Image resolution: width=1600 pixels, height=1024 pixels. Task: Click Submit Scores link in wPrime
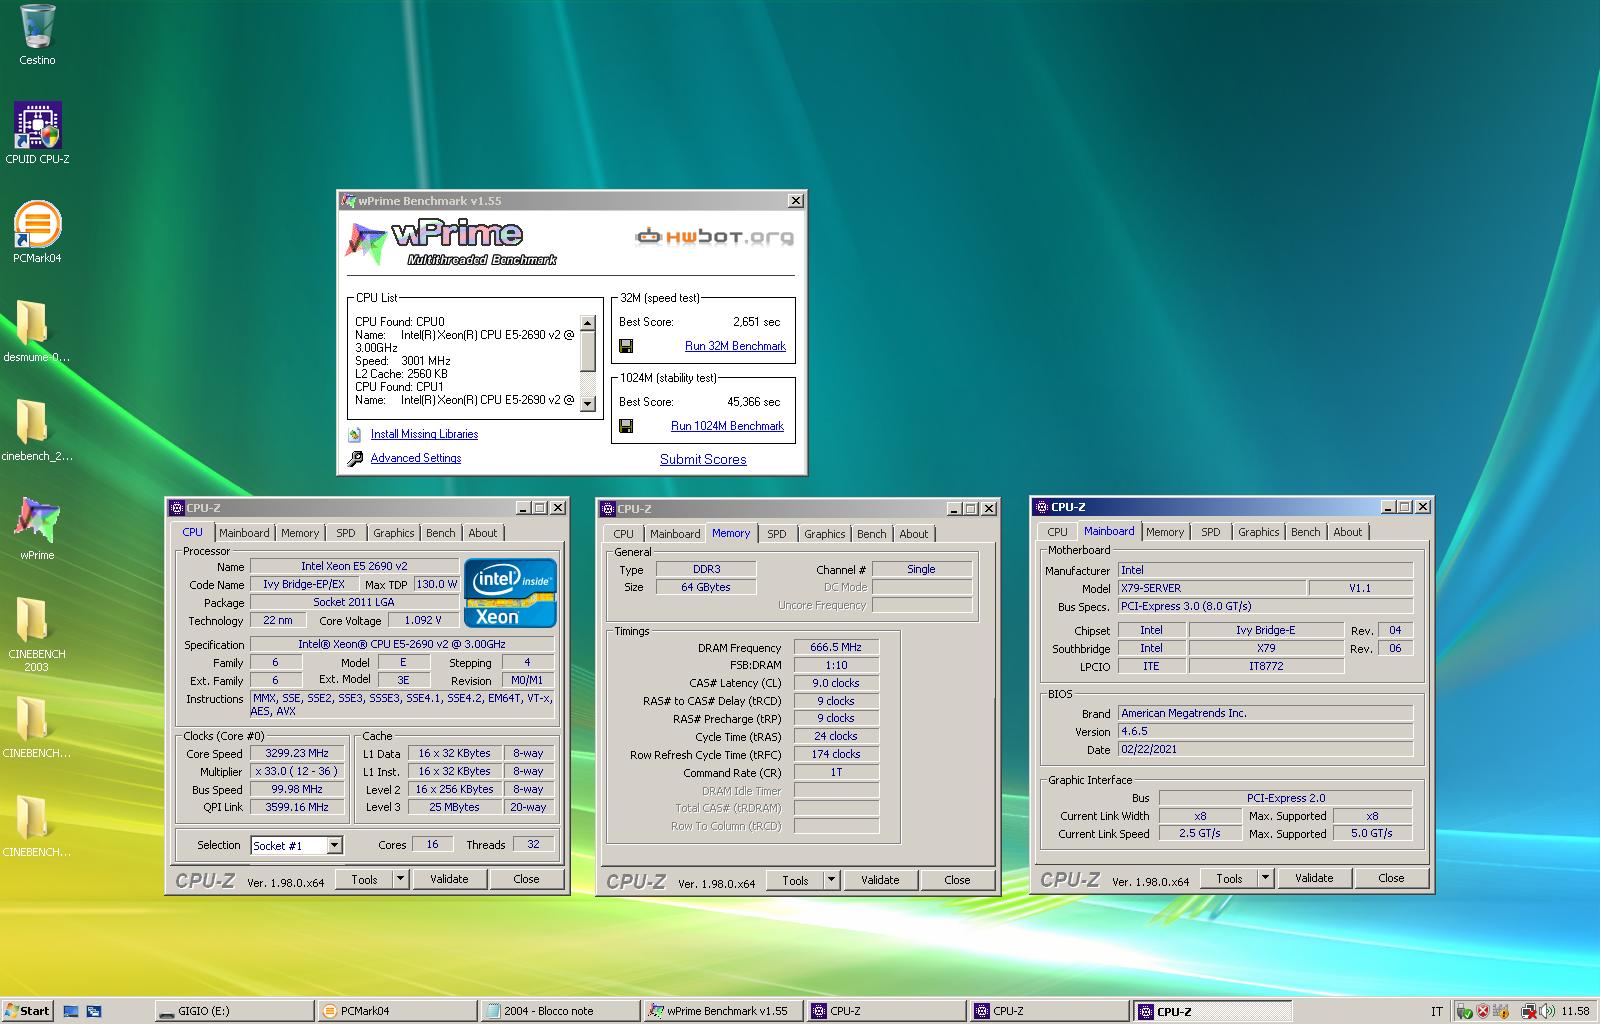click(x=703, y=460)
